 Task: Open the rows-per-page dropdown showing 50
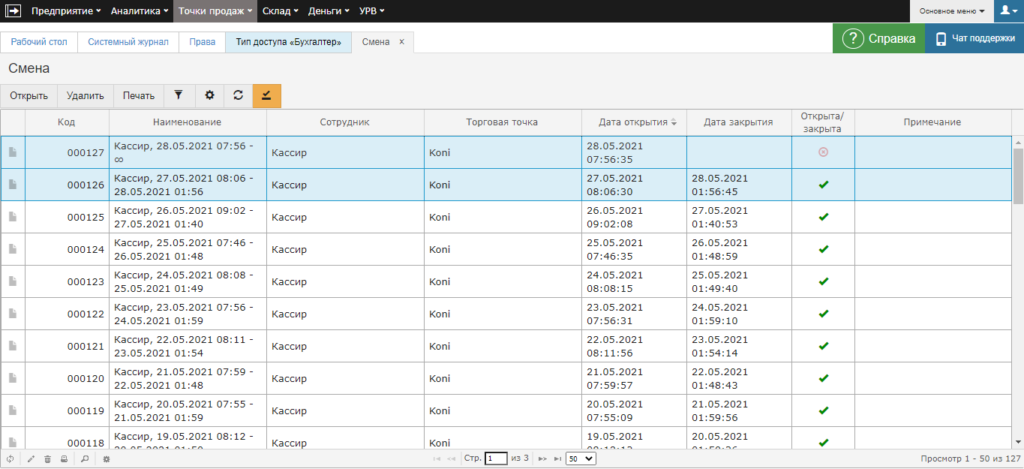click(x=580, y=459)
